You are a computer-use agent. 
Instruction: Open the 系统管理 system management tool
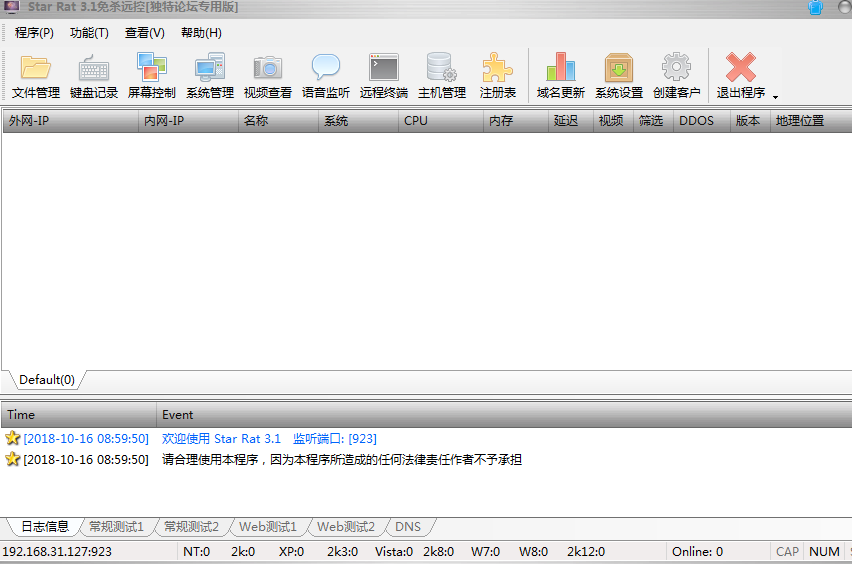click(210, 76)
